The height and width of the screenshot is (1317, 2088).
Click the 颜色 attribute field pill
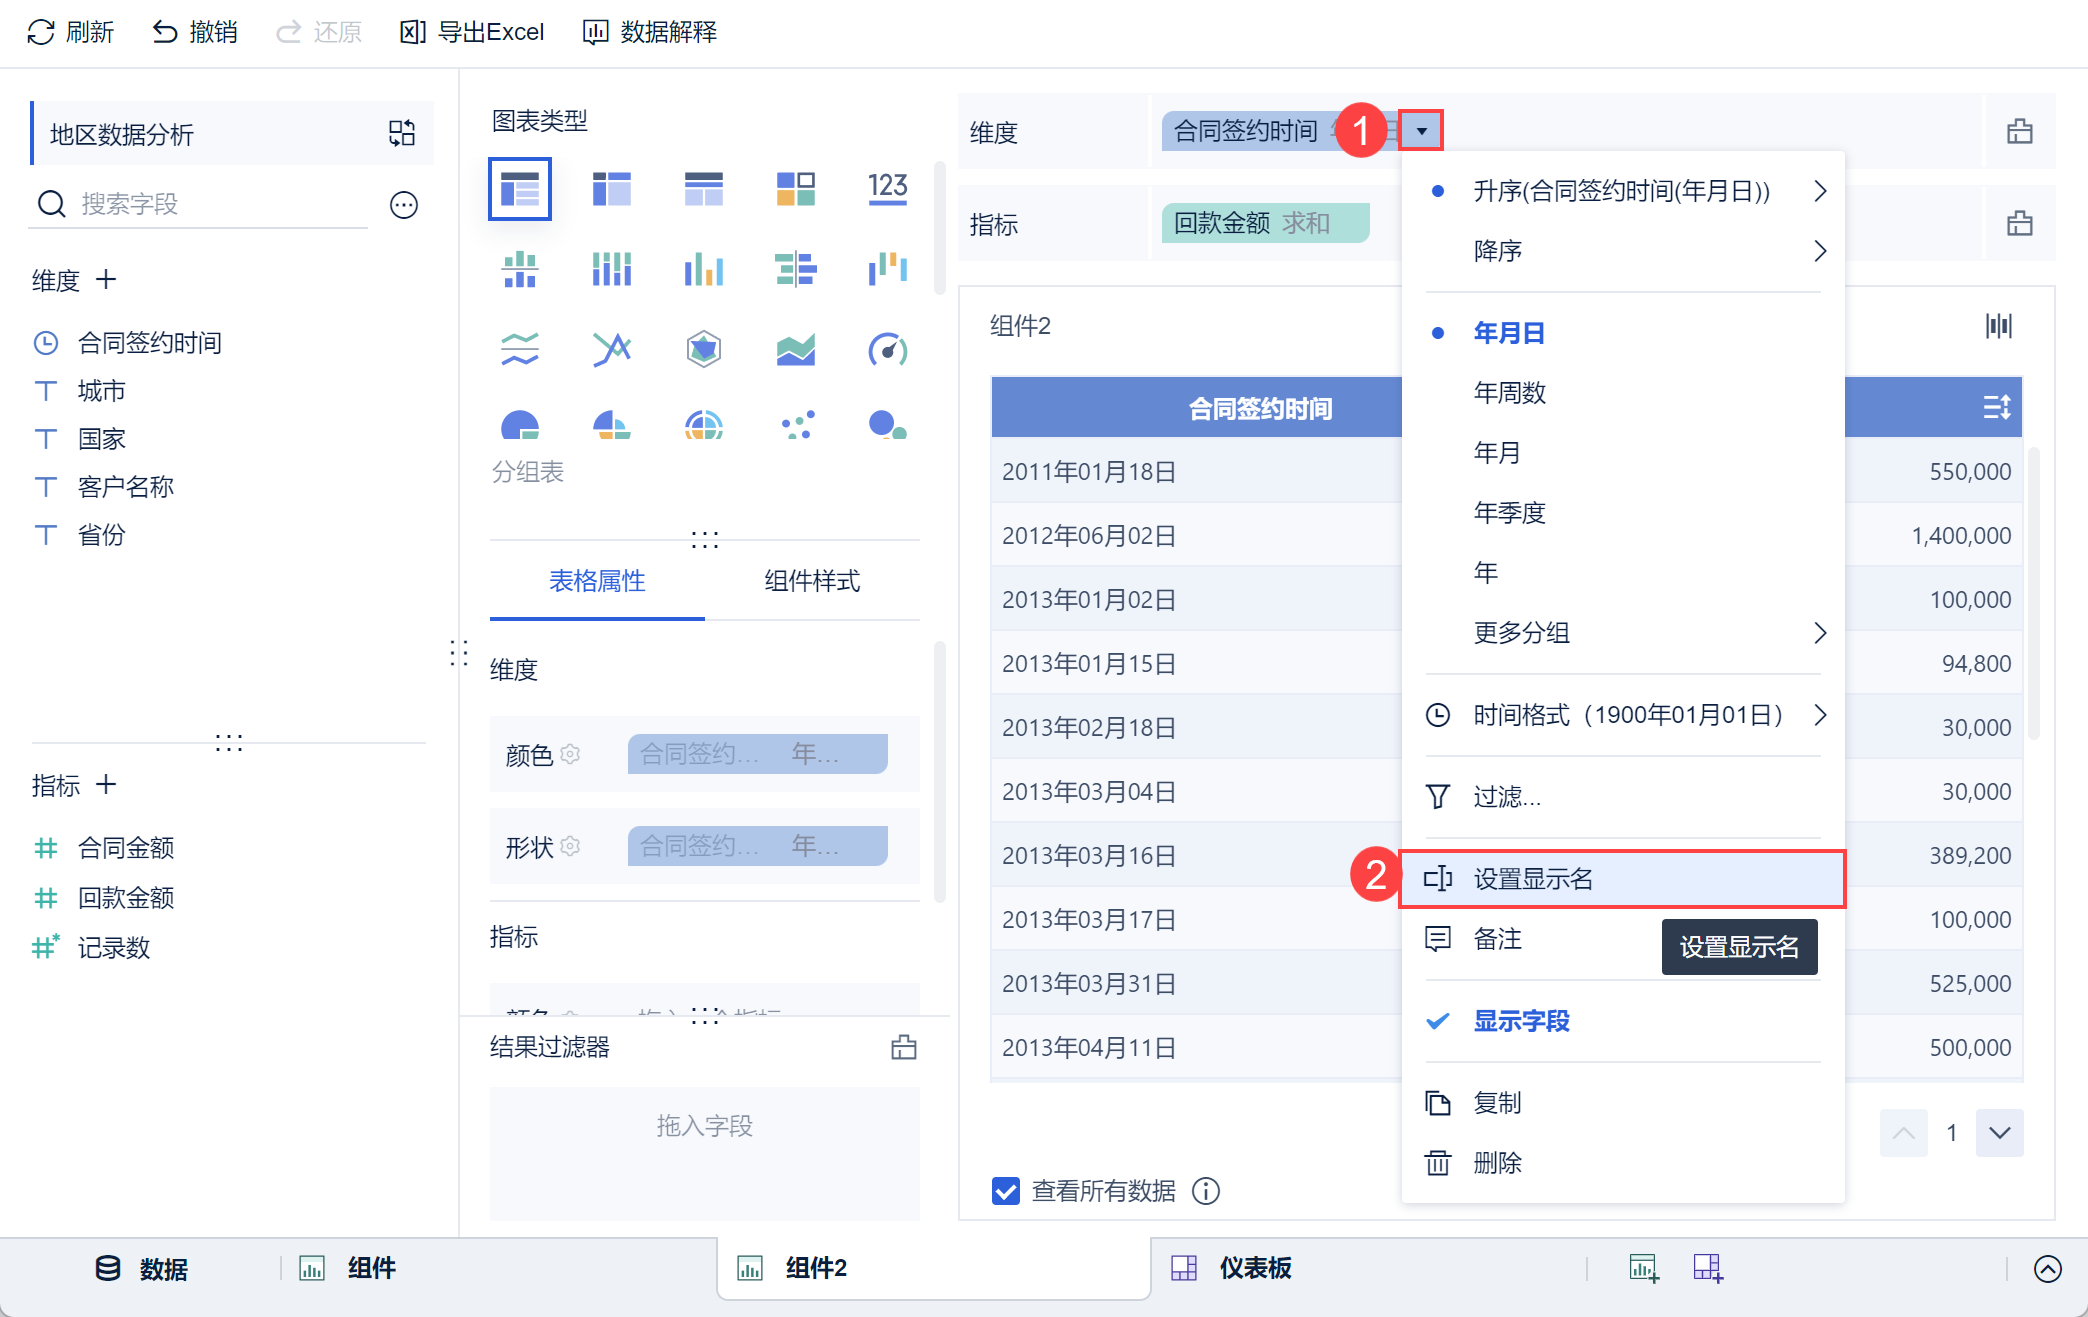(757, 754)
